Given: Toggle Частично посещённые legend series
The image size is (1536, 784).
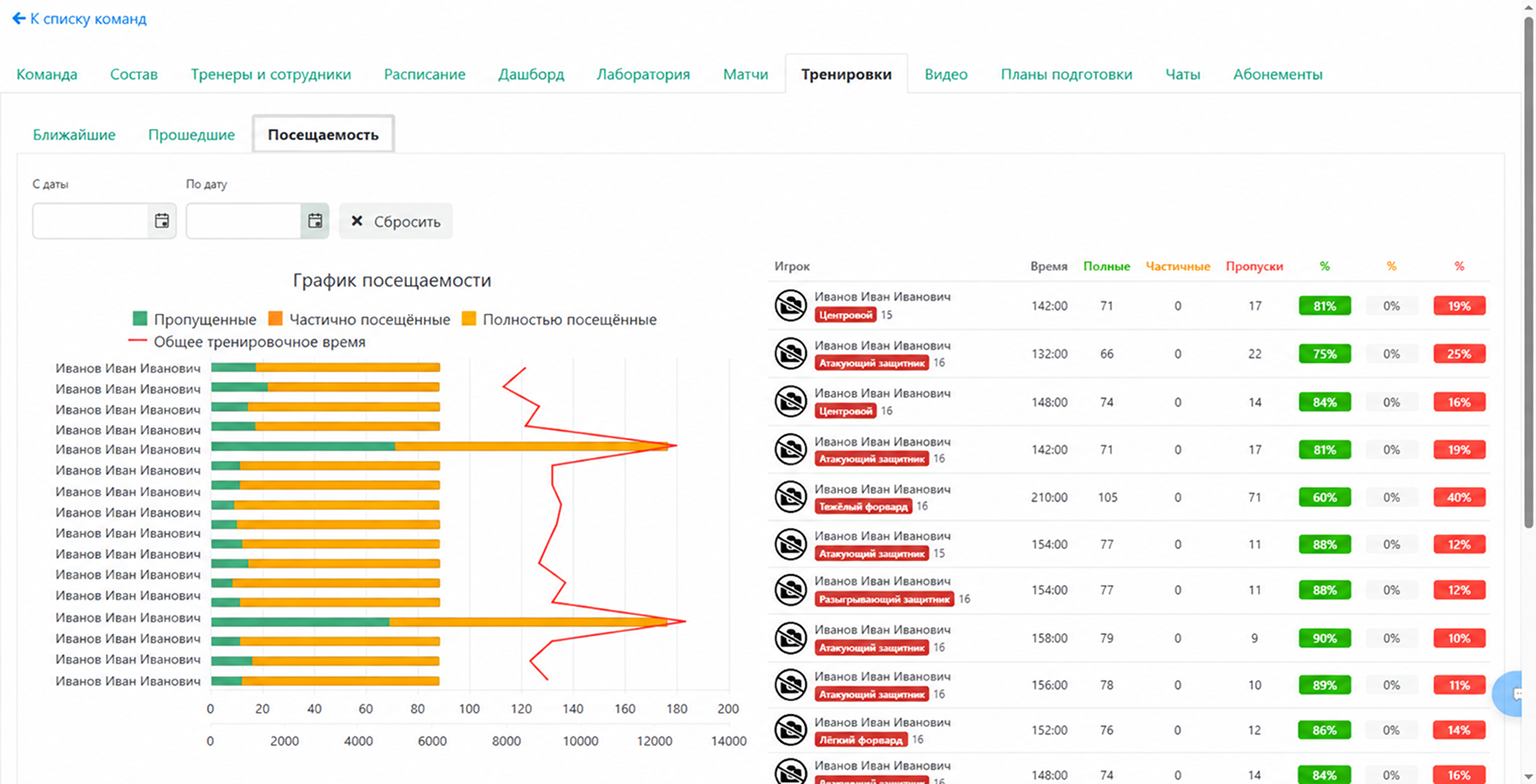Looking at the screenshot, I should click(x=360, y=319).
